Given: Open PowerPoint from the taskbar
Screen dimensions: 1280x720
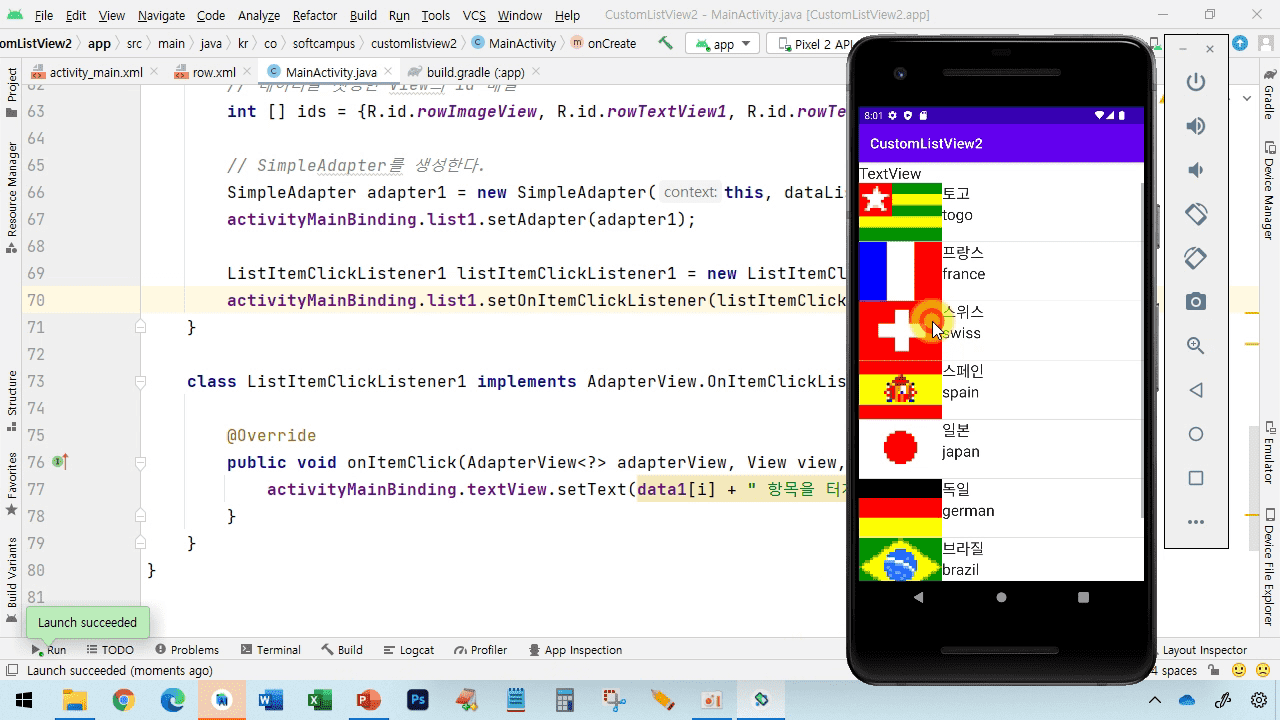Looking at the screenshot, I should (368, 700).
